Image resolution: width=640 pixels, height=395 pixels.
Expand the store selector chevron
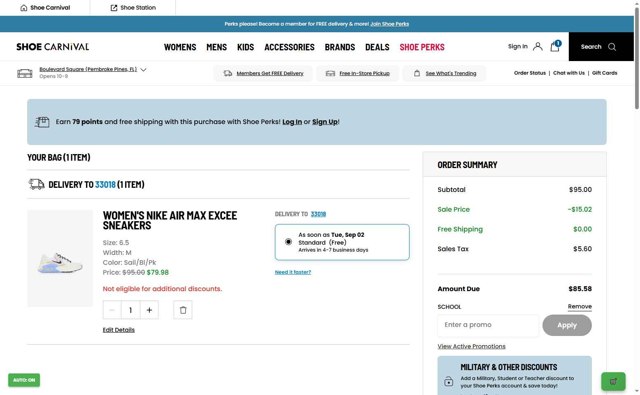(143, 70)
